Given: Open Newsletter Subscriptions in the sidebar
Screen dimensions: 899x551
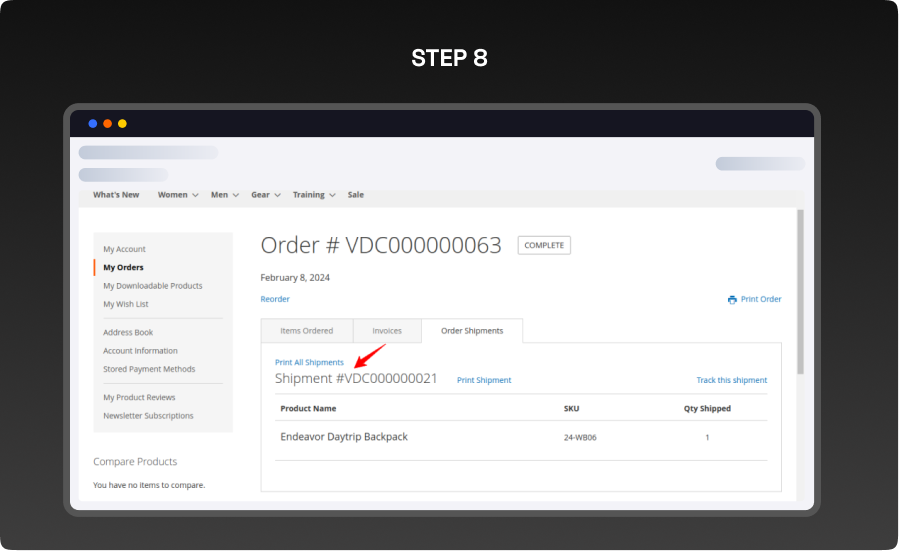Looking at the screenshot, I should pos(148,416).
